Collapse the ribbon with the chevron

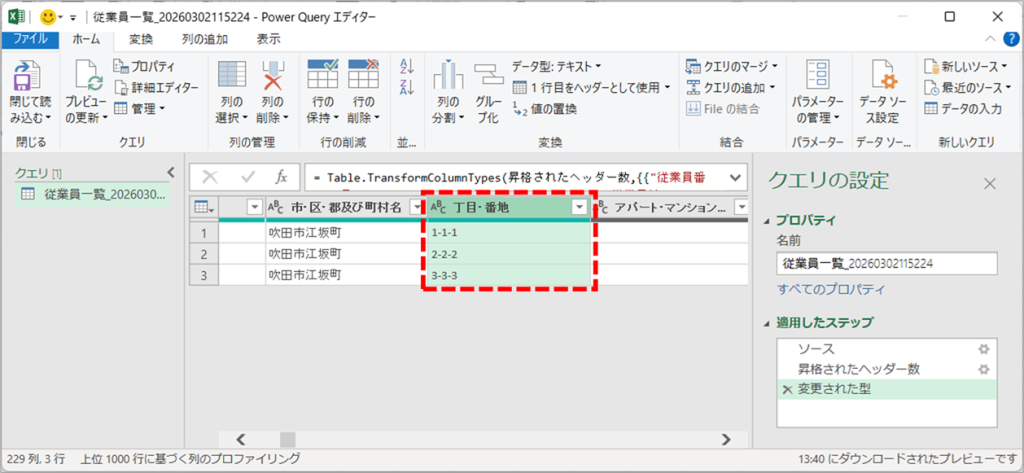point(991,39)
